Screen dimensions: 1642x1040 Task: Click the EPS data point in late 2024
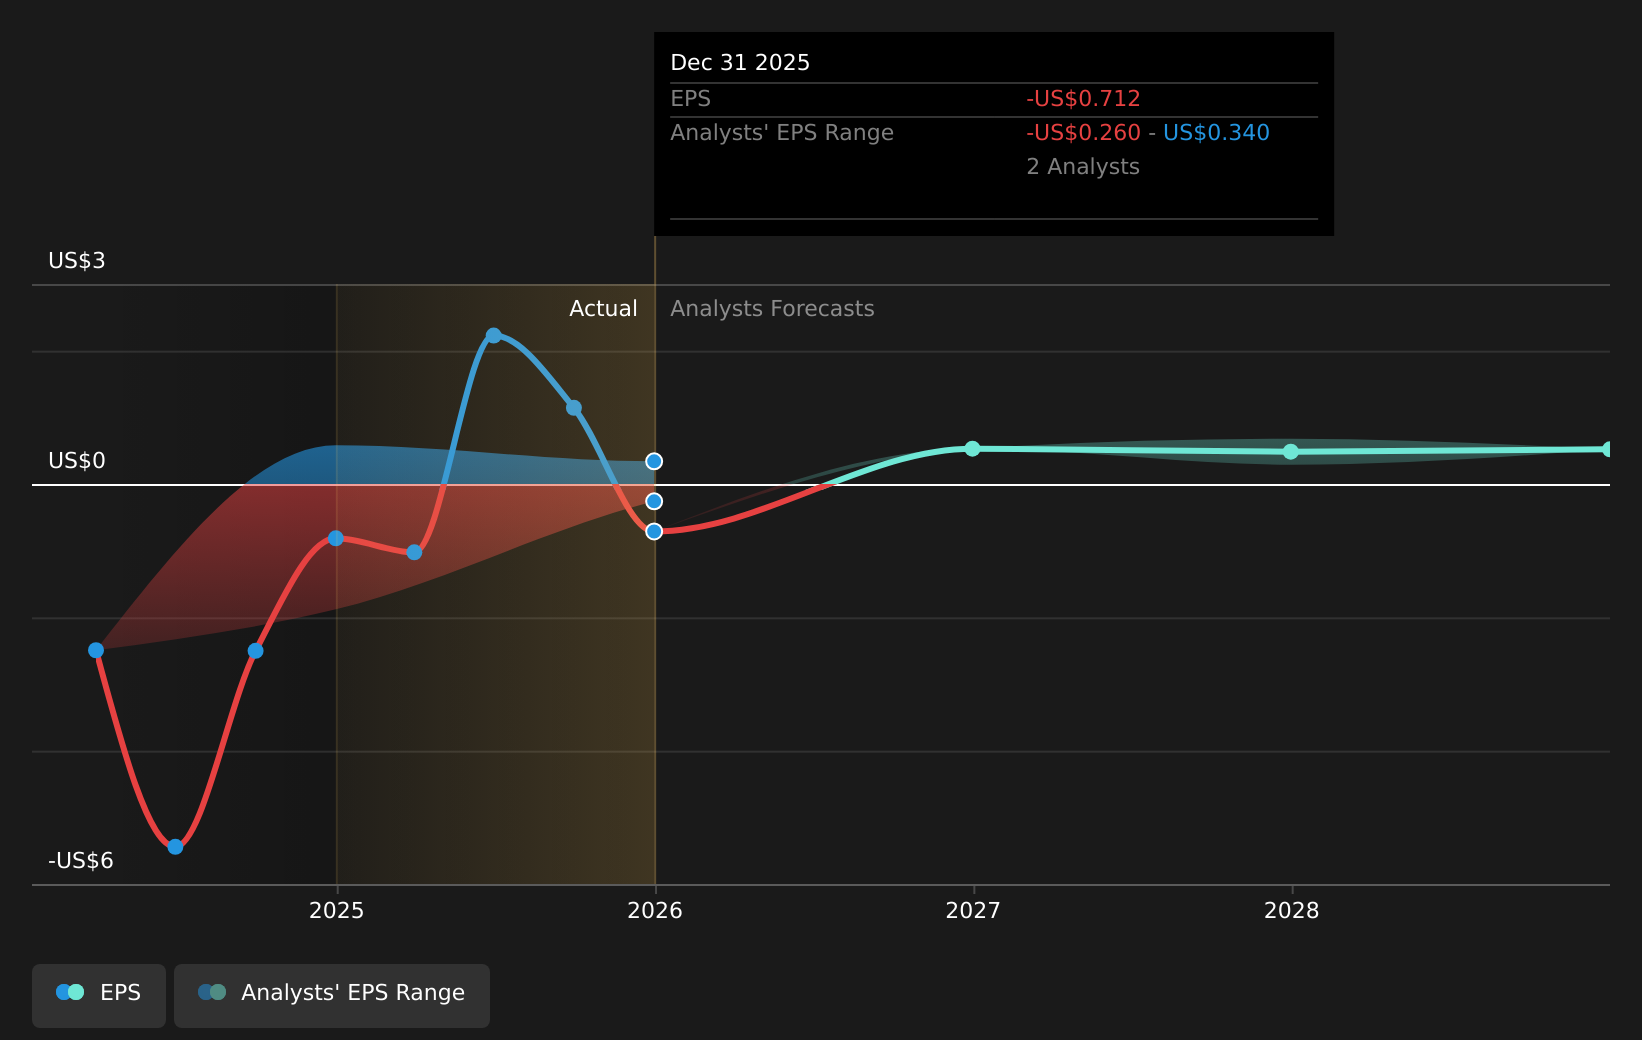255,651
